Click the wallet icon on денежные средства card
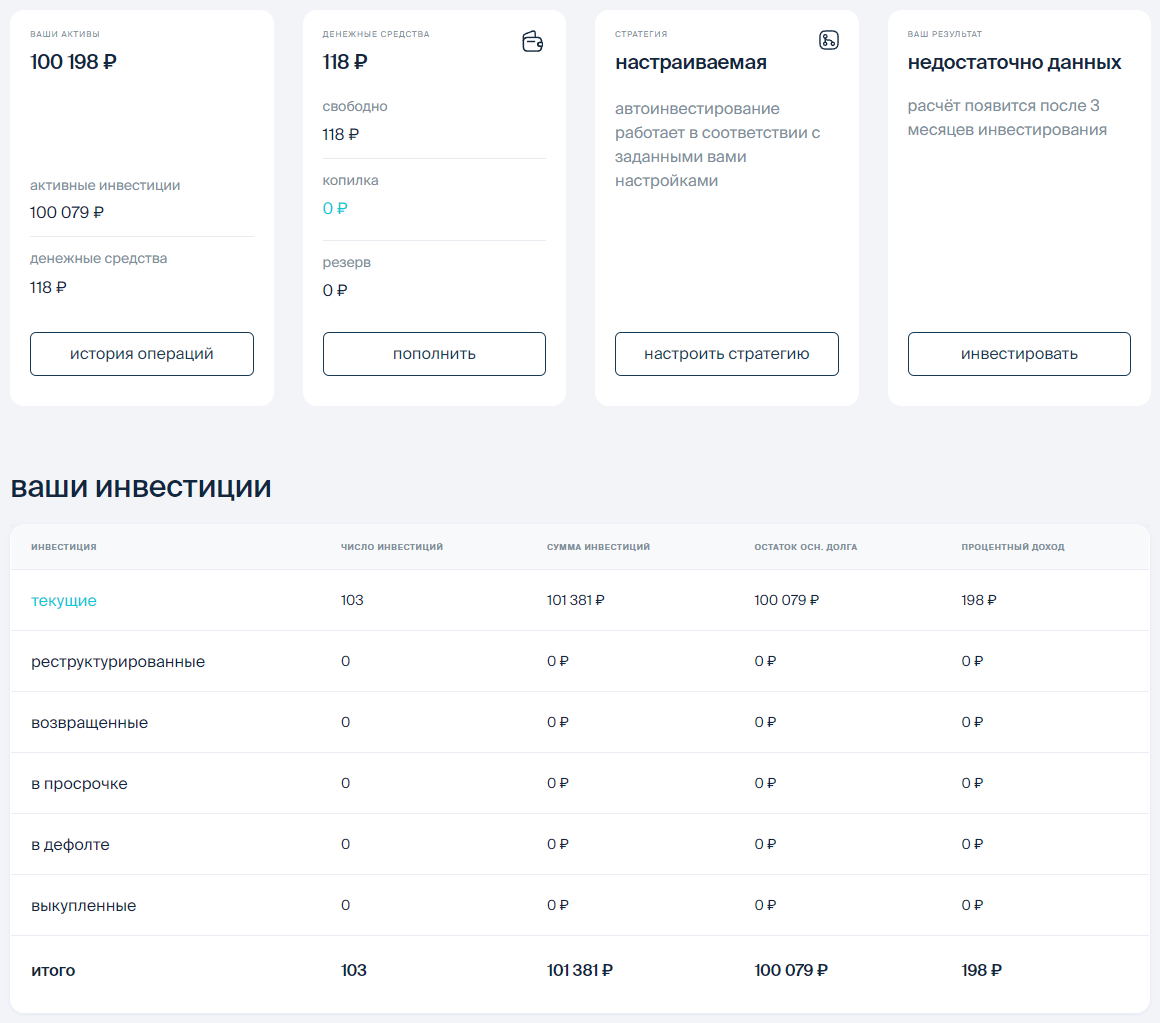The image size is (1160, 1023). pyautogui.click(x=532, y=43)
